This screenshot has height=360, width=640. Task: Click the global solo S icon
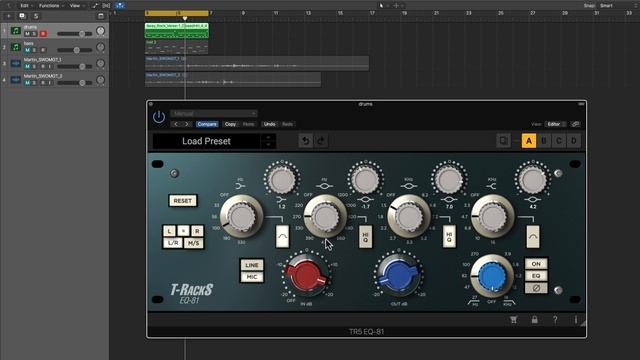36,16
